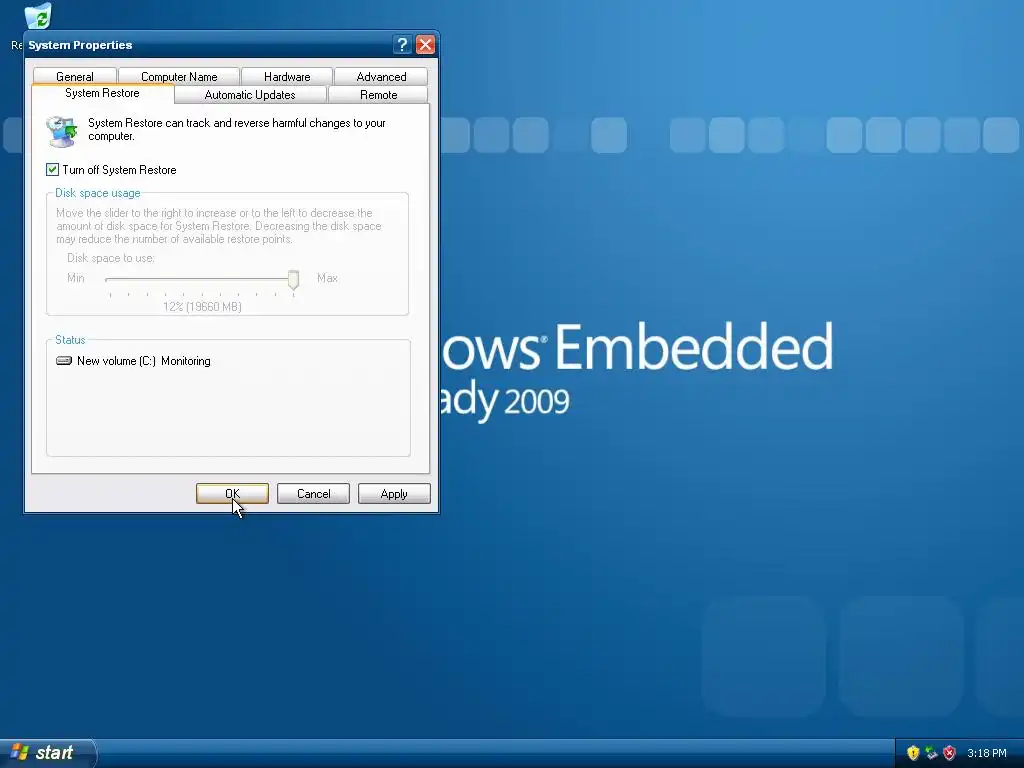Open the Start menu

[47, 753]
